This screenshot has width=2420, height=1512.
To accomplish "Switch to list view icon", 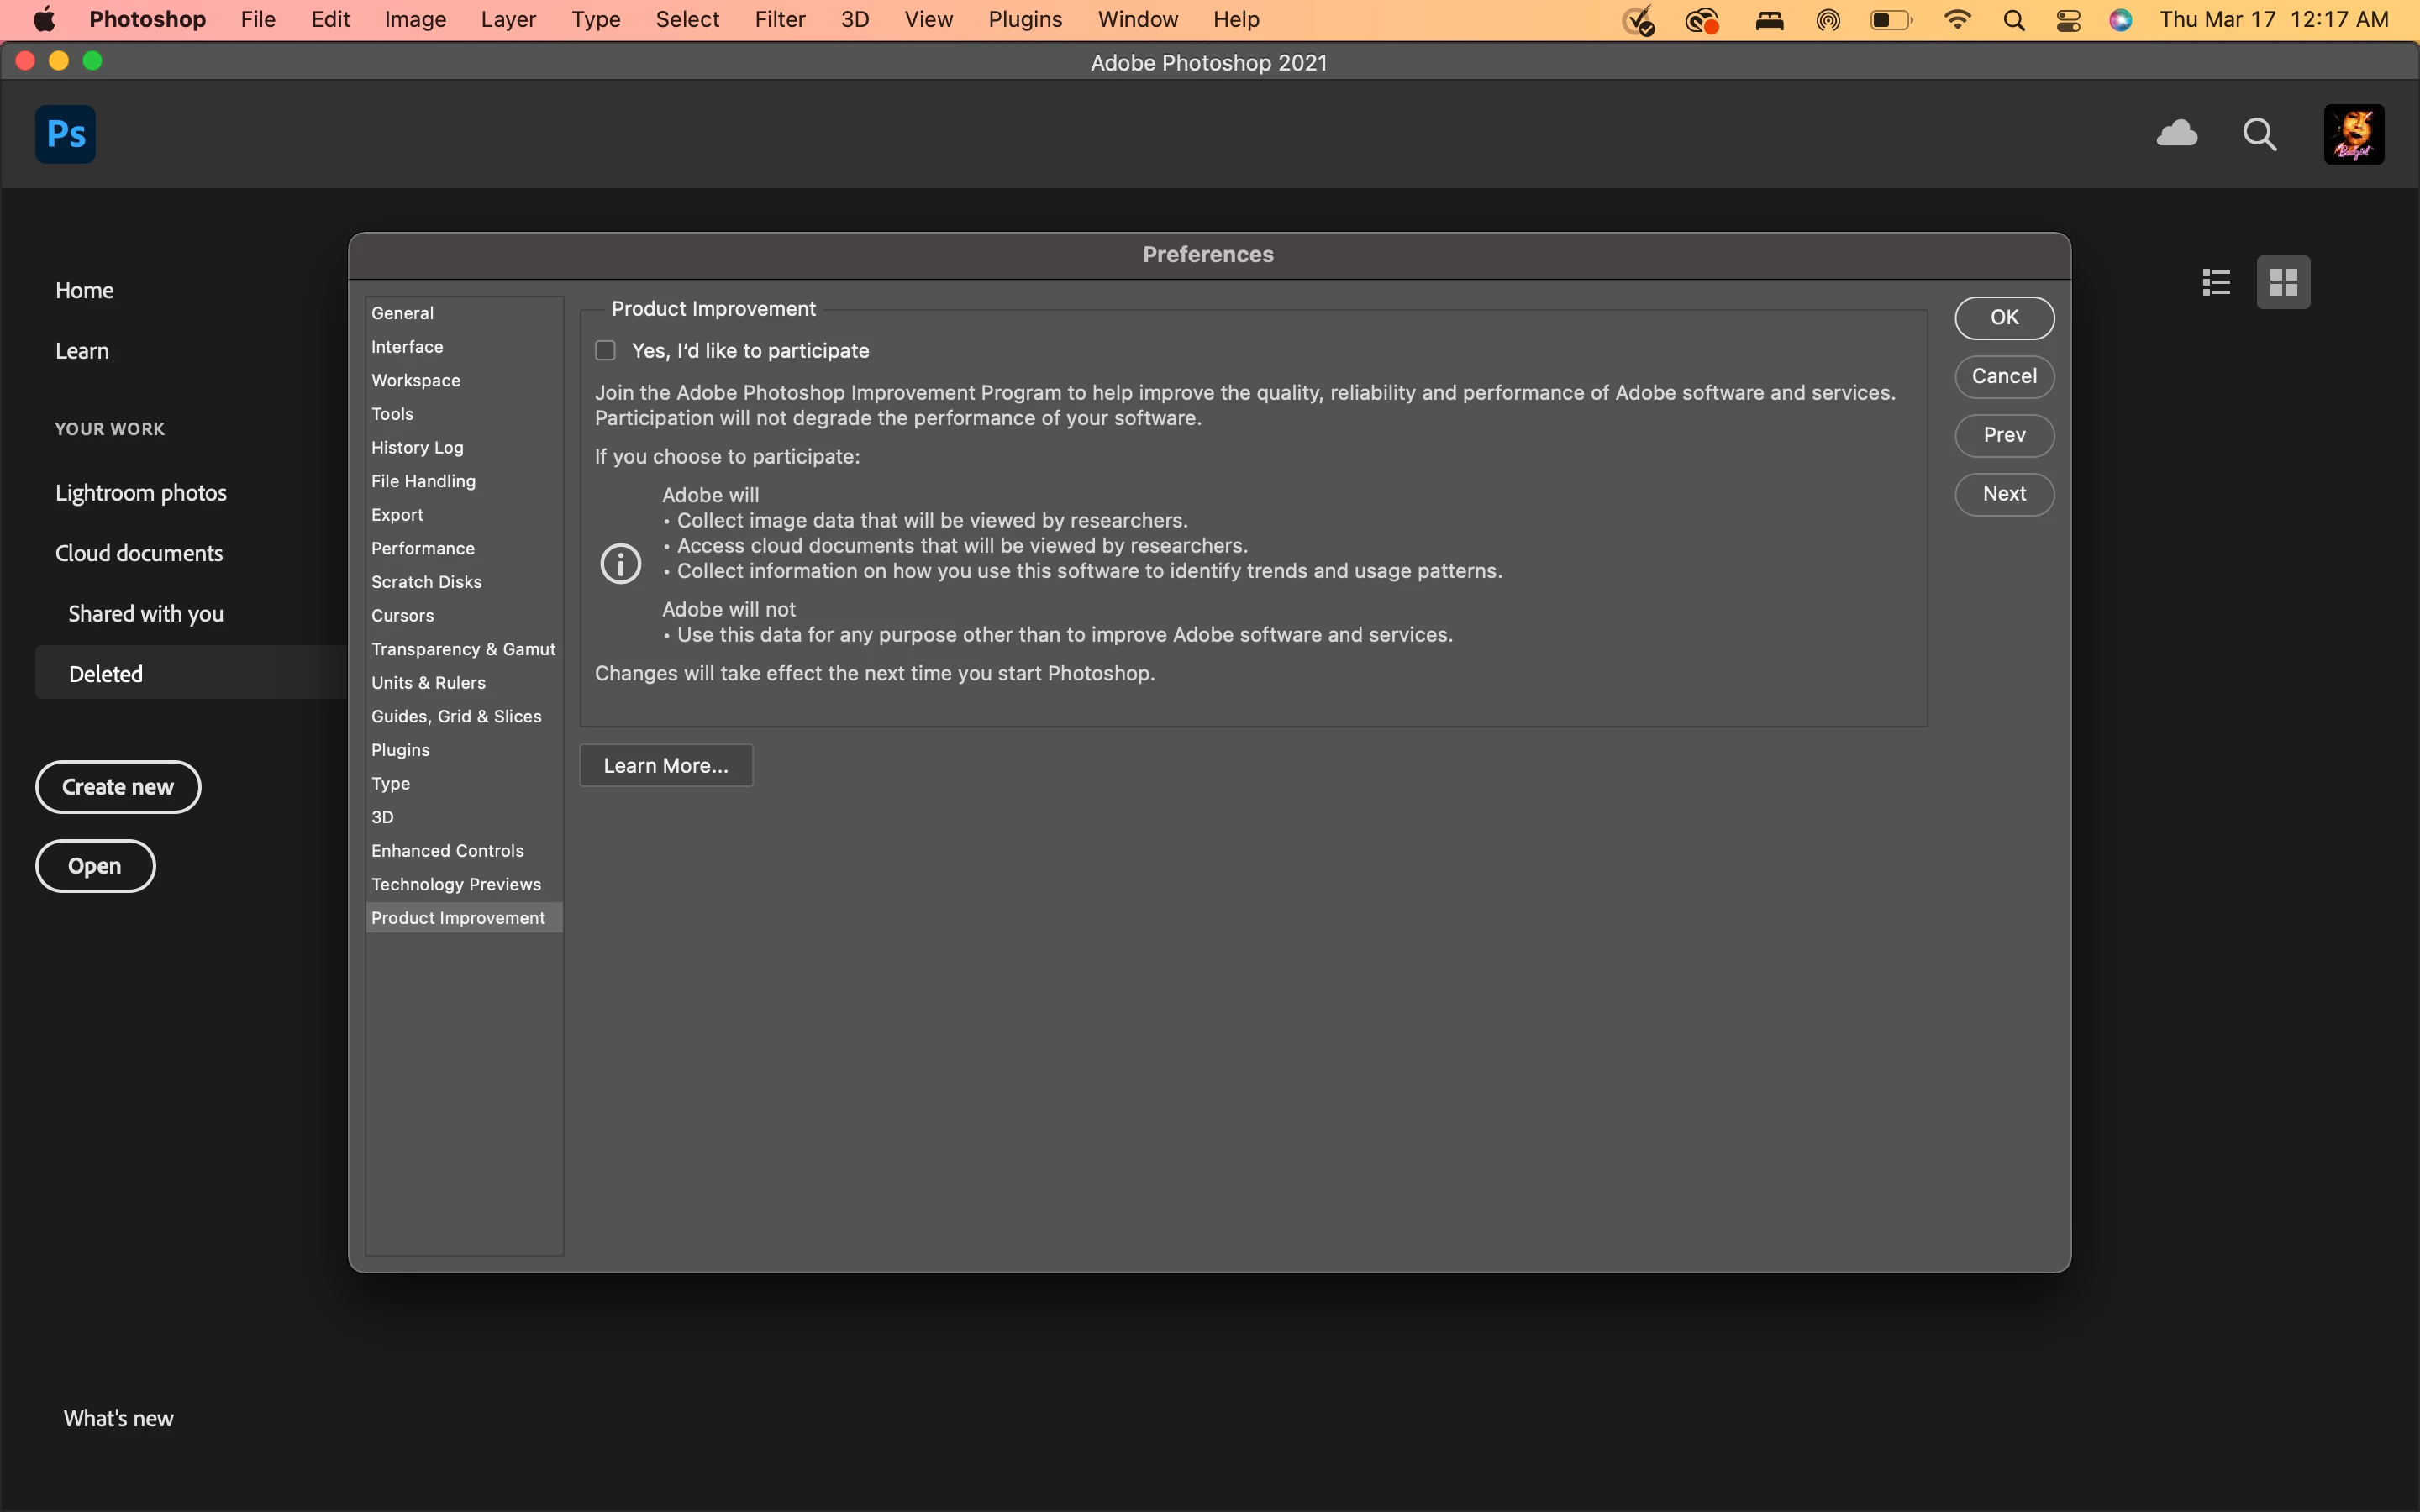I will 2216,282.
